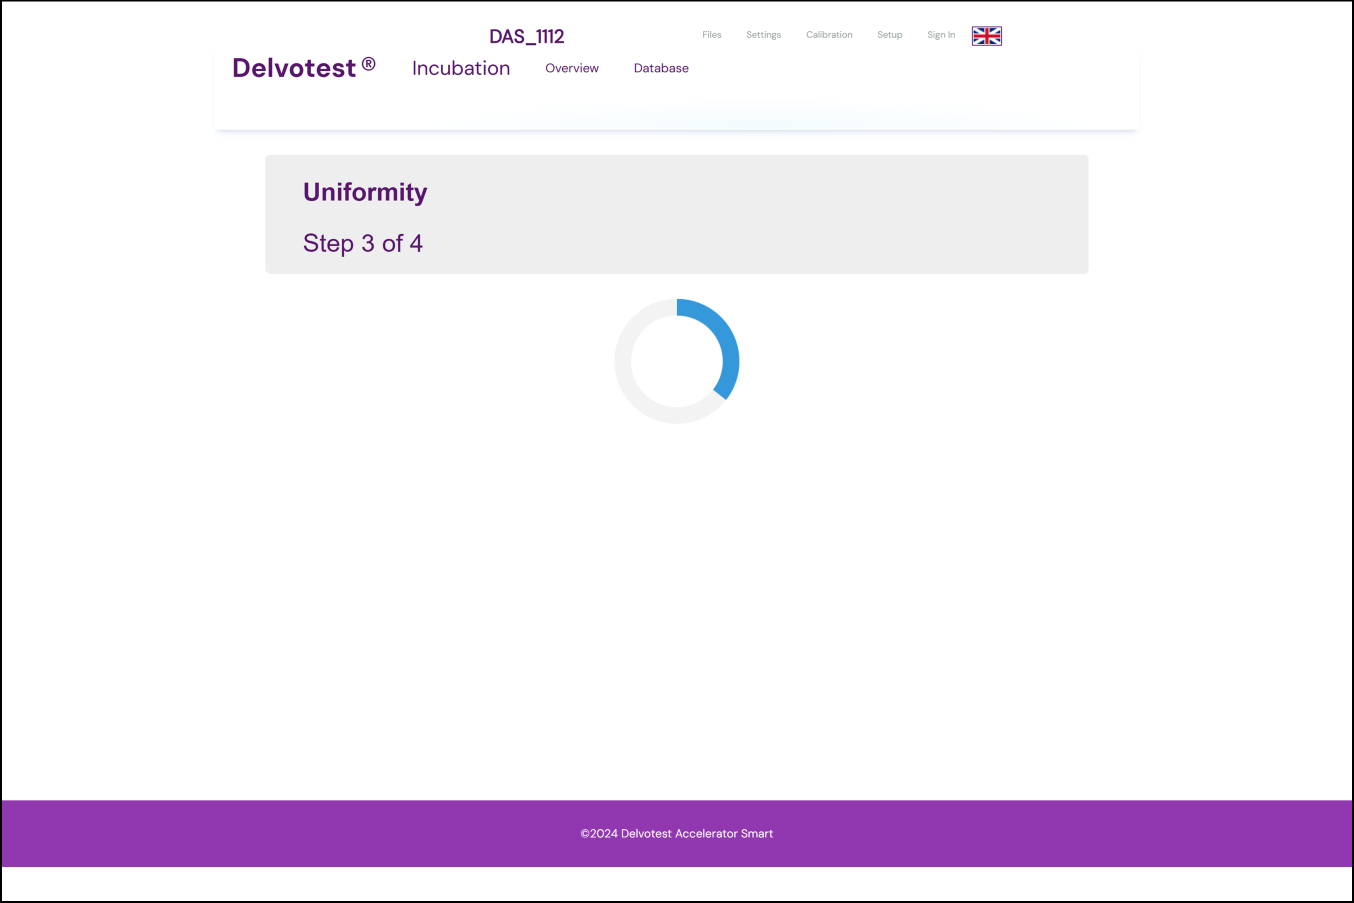Image resolution: width=1354 pixels, height=903 pixels.
Task: Open the Database tab
Action: click(661, 68)
